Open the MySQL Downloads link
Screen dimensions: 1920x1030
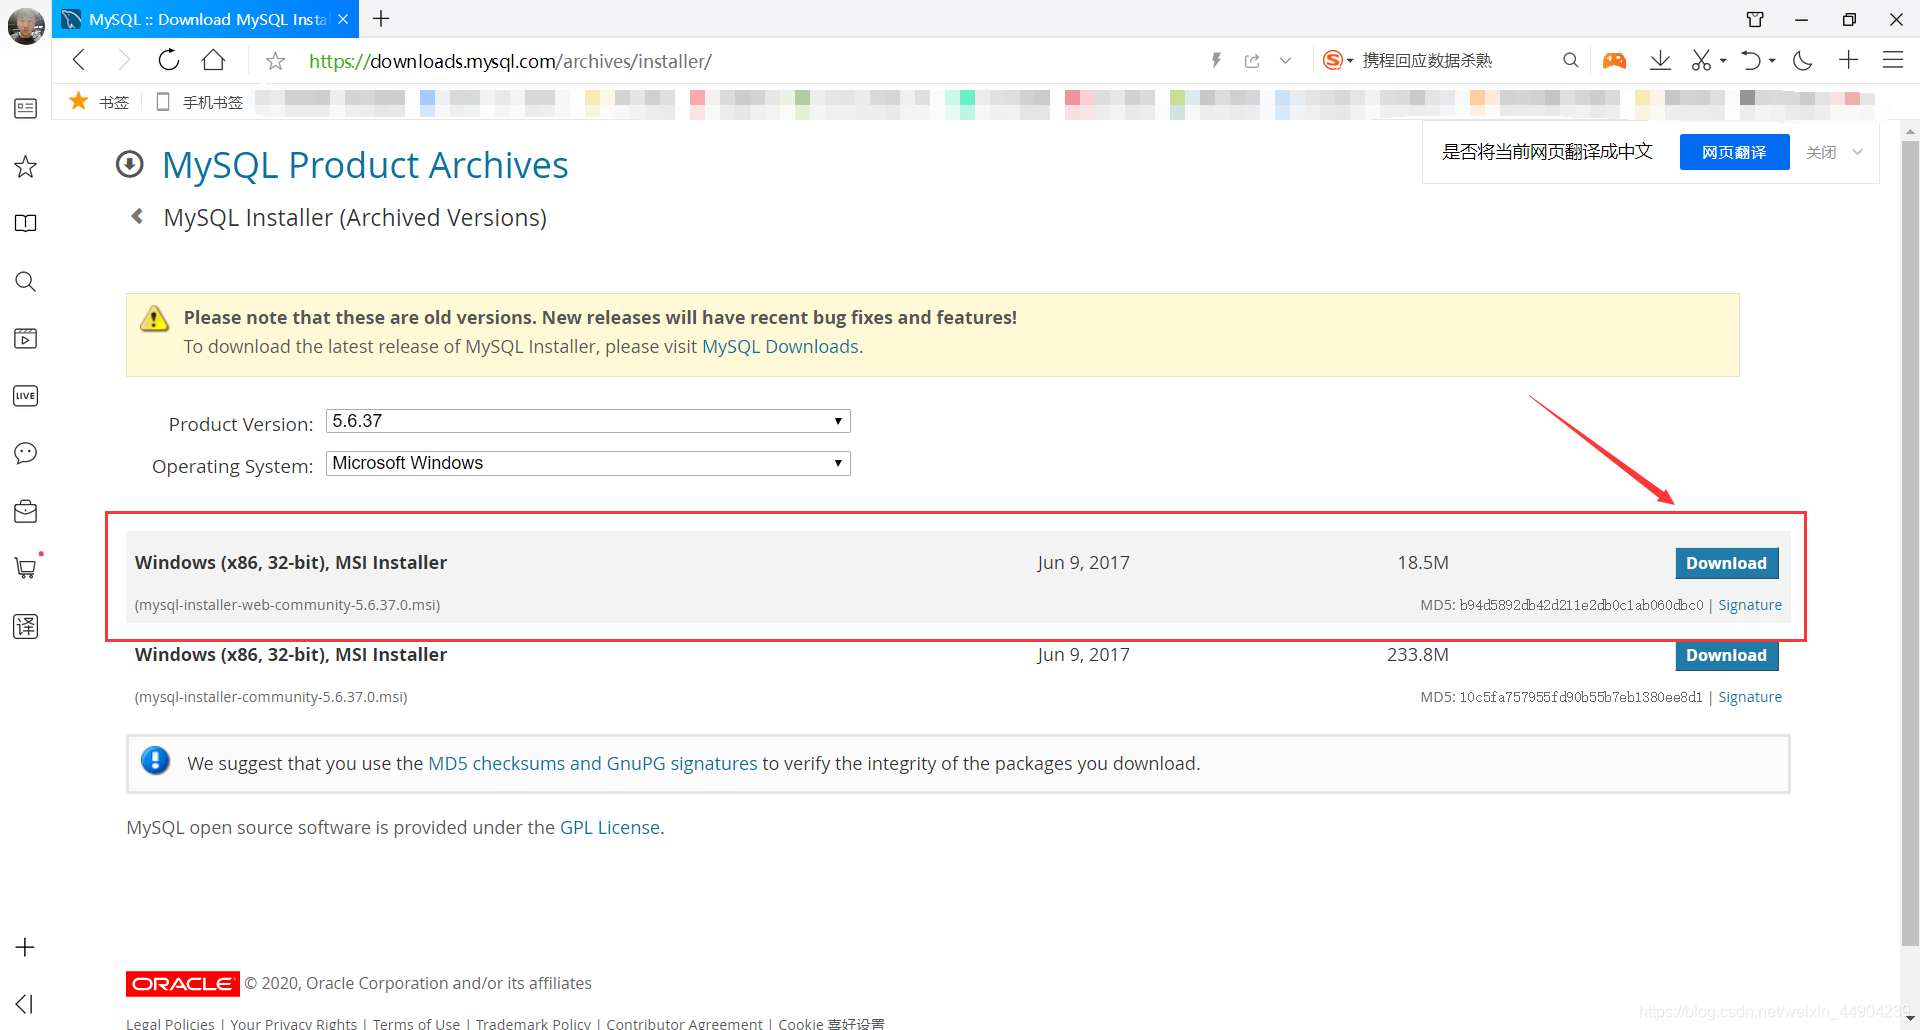(780, 346)
